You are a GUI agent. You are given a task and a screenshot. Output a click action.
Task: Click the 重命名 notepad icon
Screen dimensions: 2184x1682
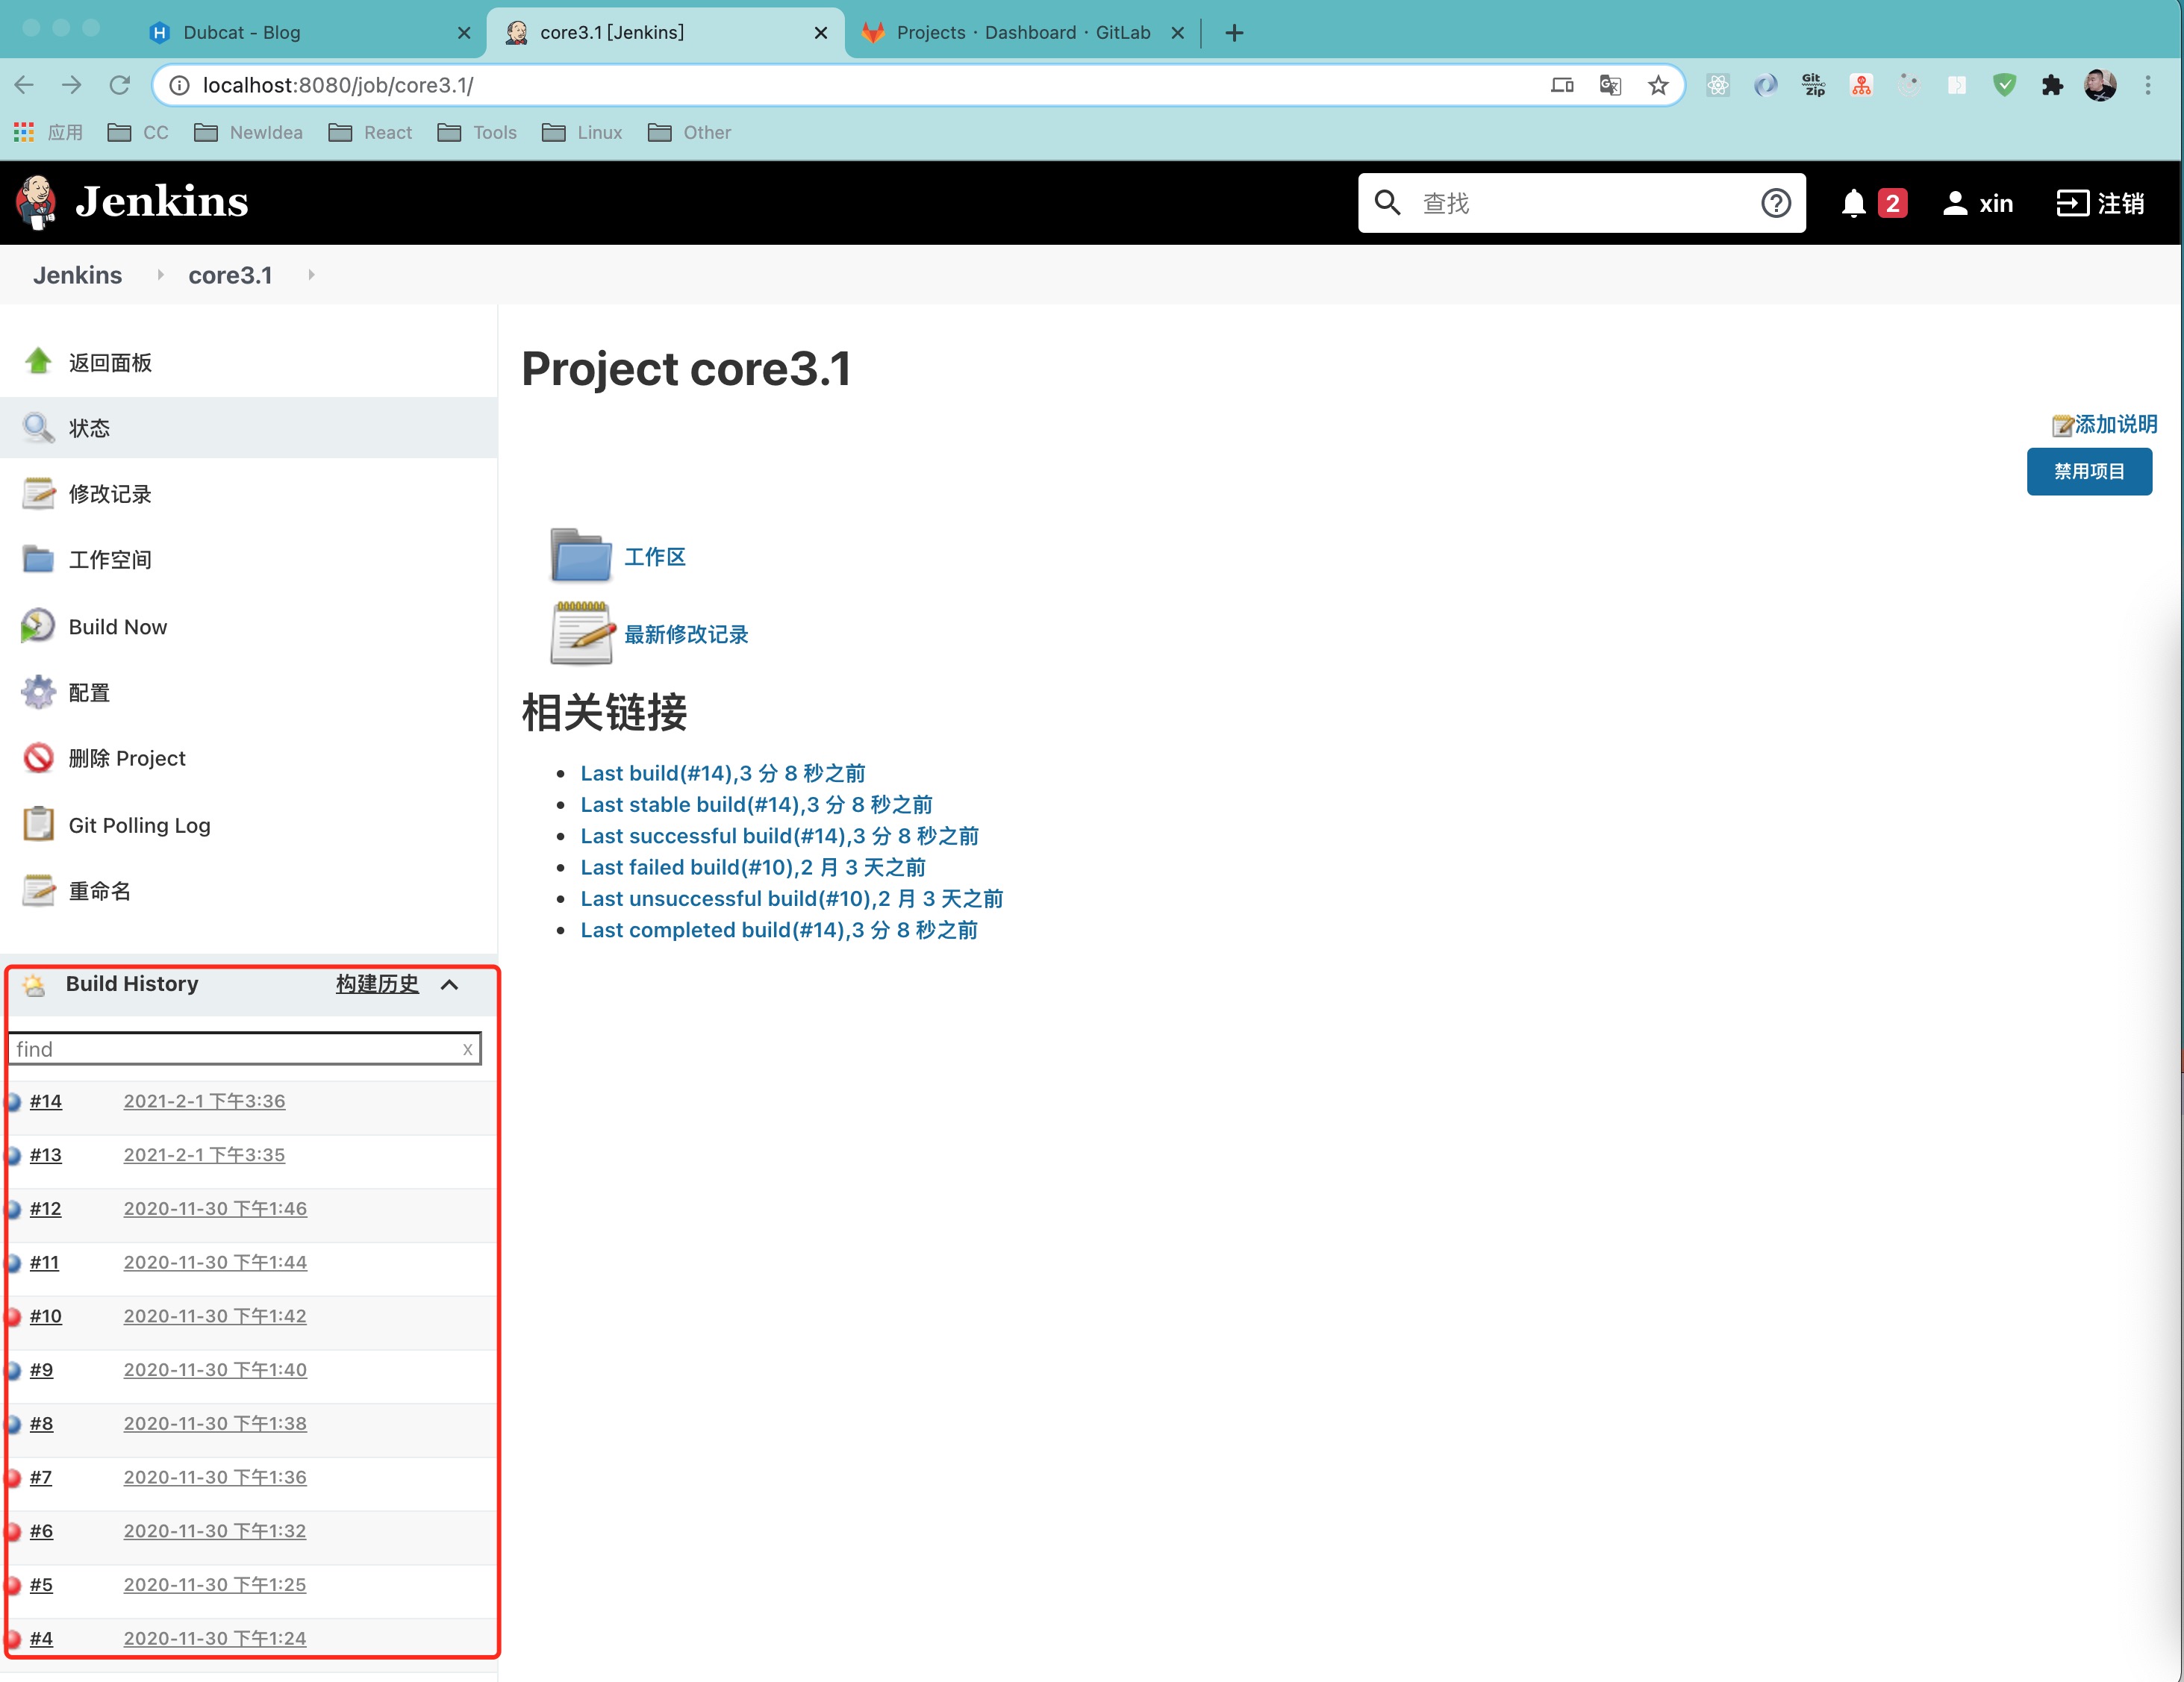click(38, 890)
